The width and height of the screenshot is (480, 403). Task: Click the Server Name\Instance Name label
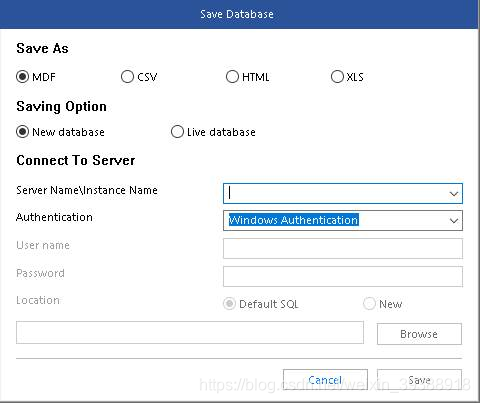(x=87, y=190)
